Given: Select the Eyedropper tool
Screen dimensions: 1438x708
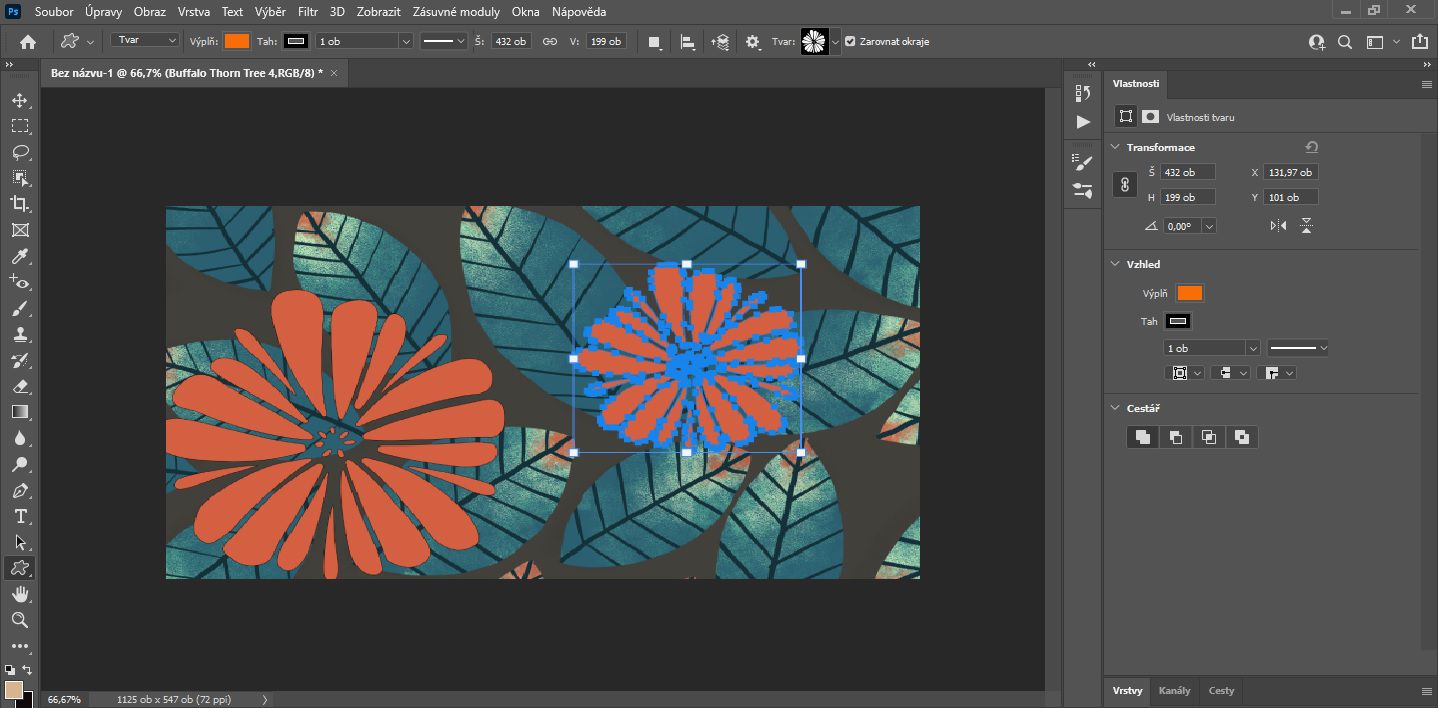Looking at the screenshot, I should 19,256.
